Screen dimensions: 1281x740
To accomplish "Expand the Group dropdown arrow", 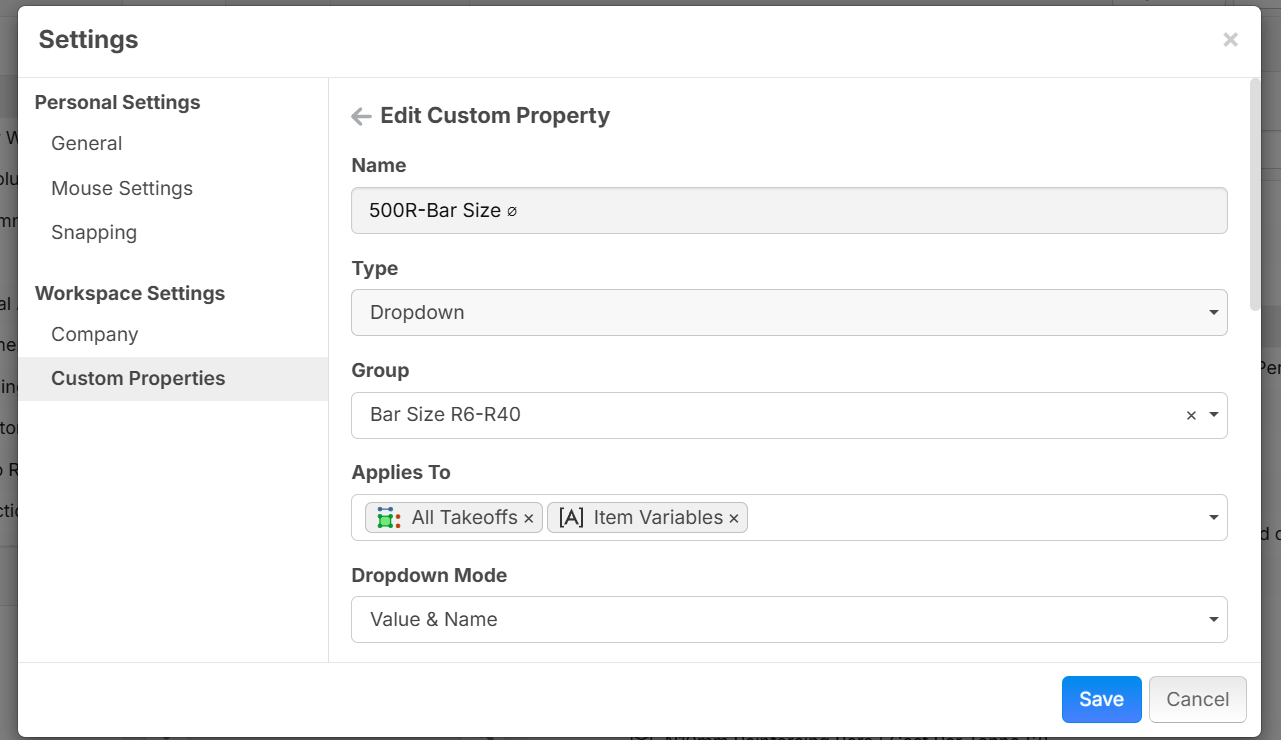I will [x=1213, y=415].
